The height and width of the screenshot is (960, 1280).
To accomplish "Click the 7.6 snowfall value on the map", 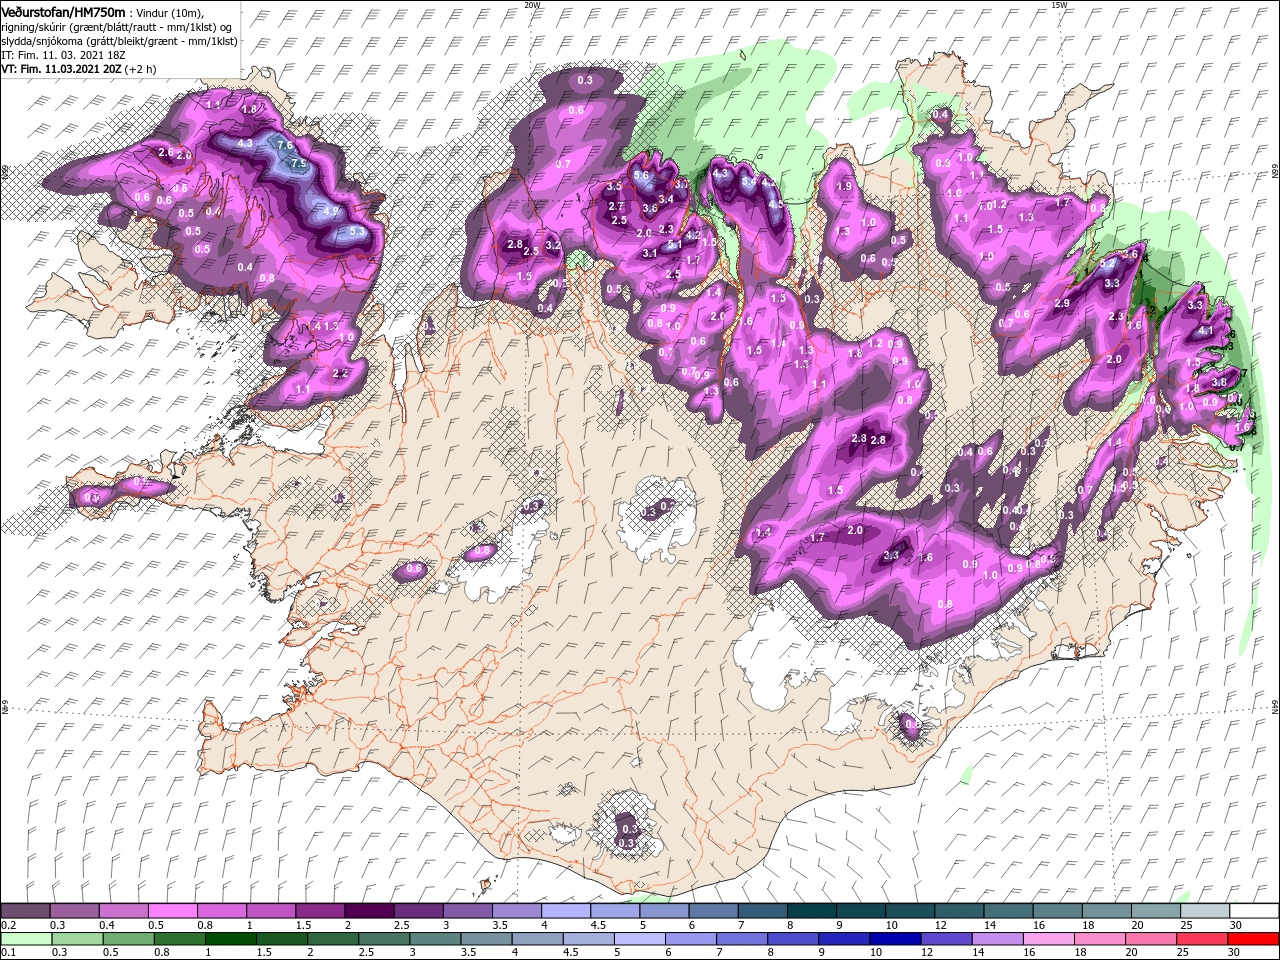I will (284, 146).
